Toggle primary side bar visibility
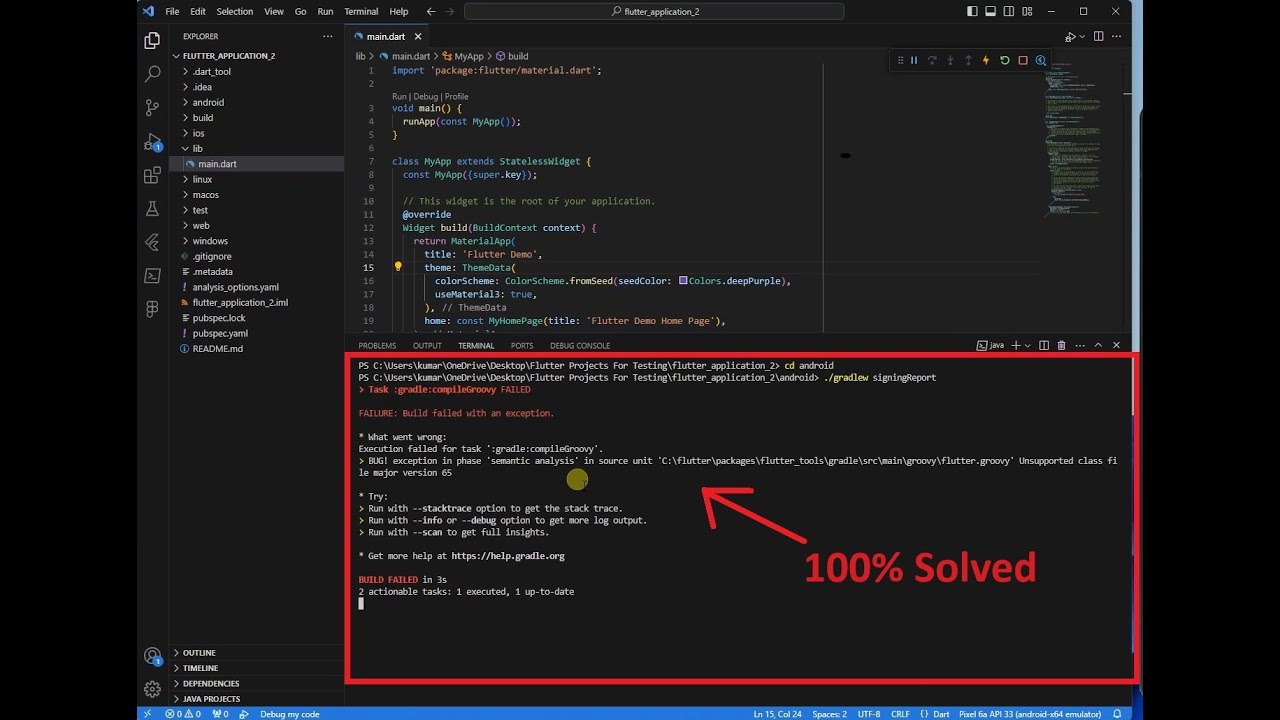Screen dimensions: 1280x720 pyautogui.click(x=972, y=11)
